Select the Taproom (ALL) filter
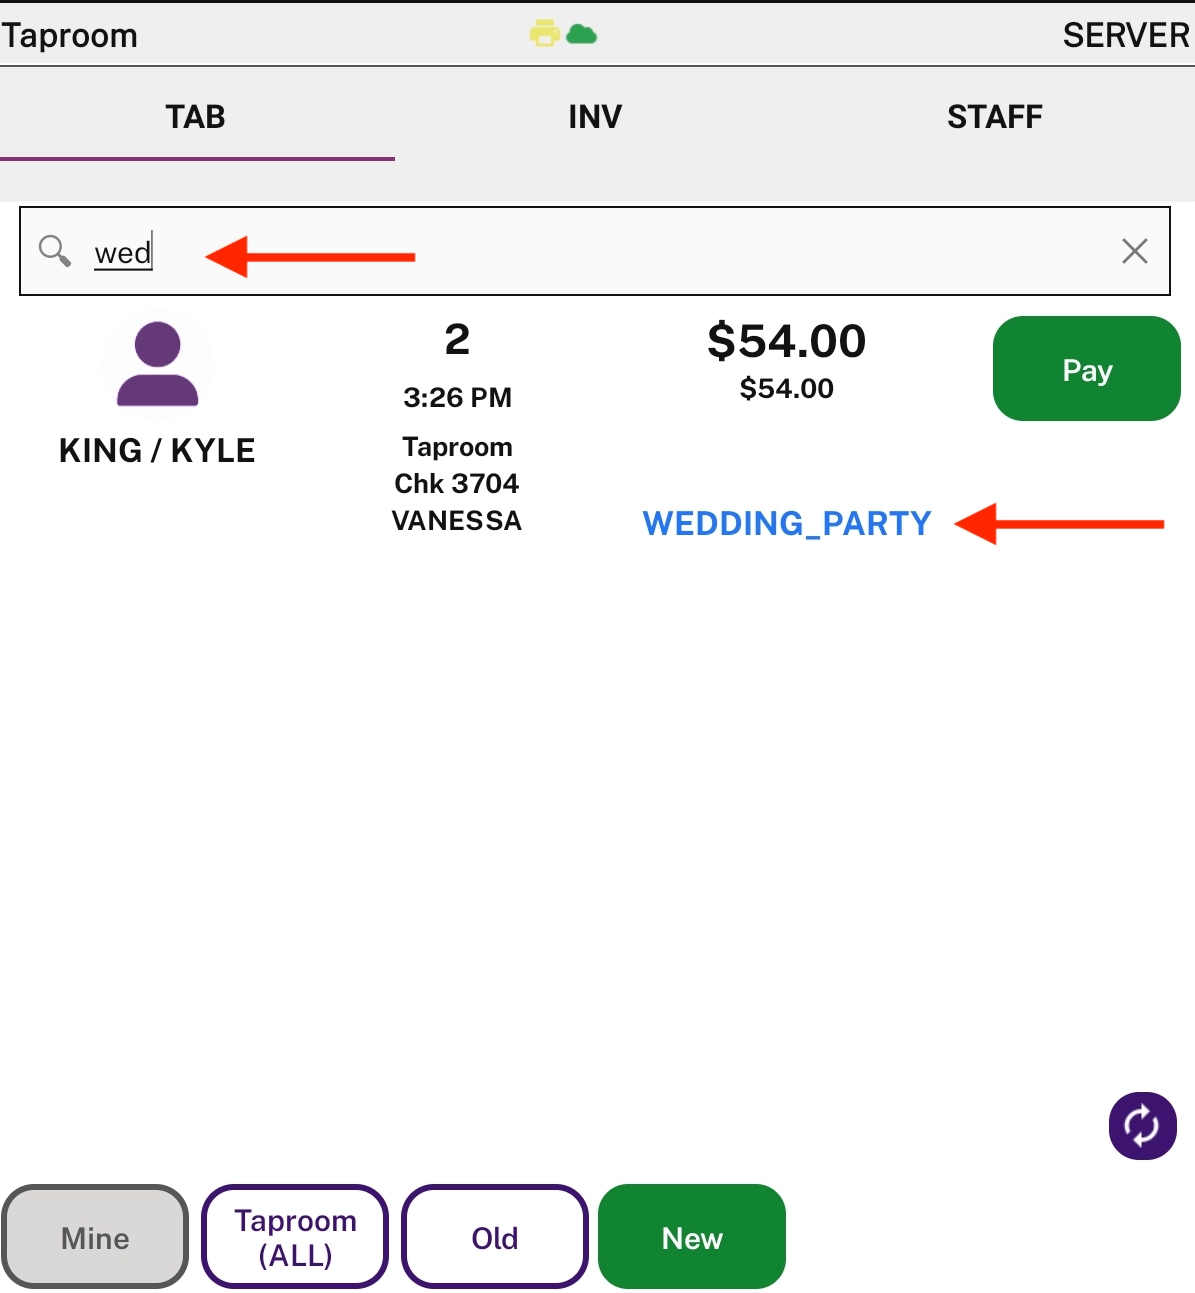The image size is (1195, 1293). tap(295, 1237)
